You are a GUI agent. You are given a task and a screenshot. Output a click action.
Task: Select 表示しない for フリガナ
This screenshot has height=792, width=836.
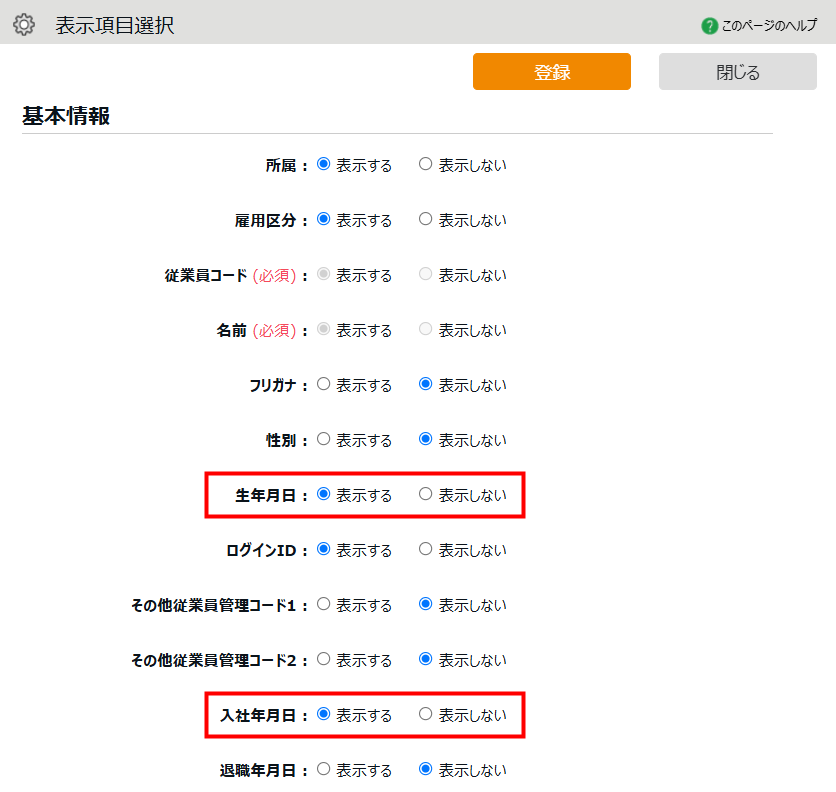[x=425, y=384]
